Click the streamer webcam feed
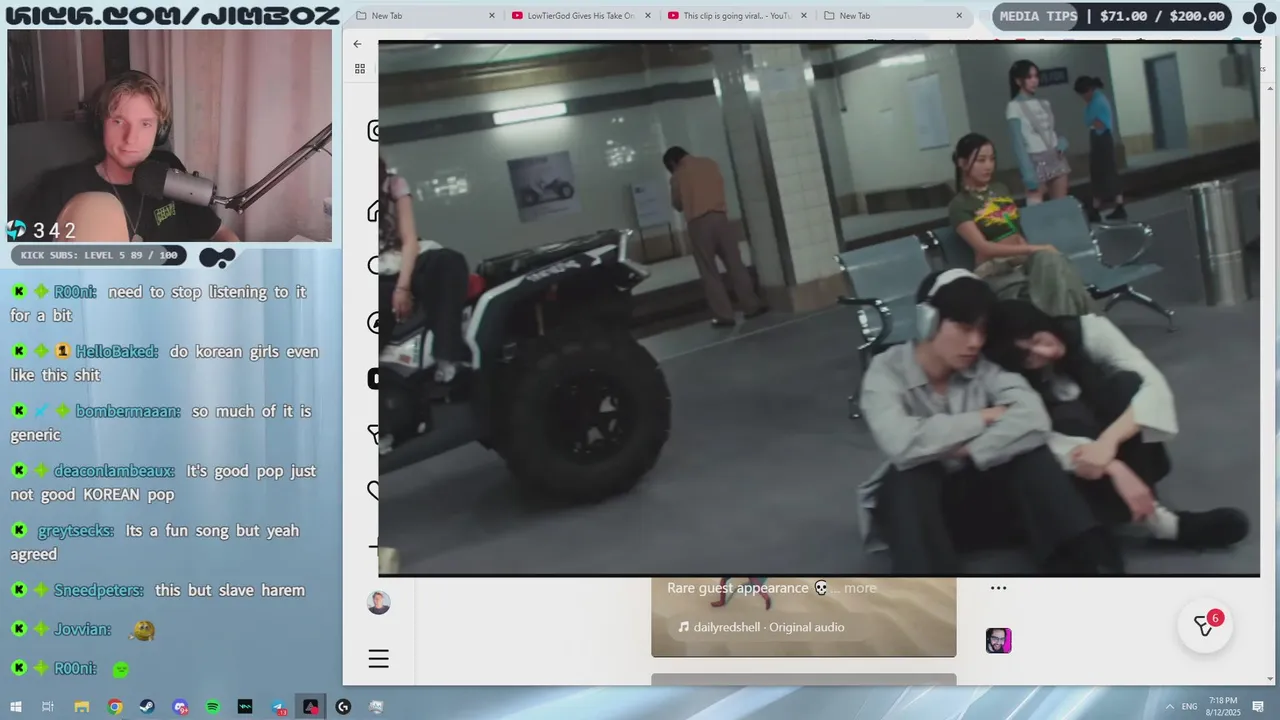The height and width of the screenshot is (720, 1280). coord(170,135)
